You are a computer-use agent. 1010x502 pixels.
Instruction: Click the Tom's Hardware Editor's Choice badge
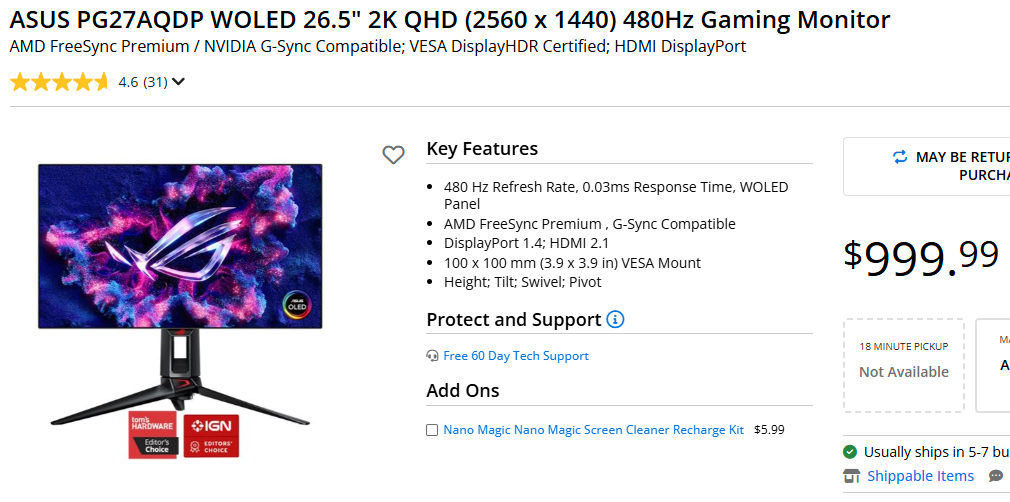click(x=152, y=434)
